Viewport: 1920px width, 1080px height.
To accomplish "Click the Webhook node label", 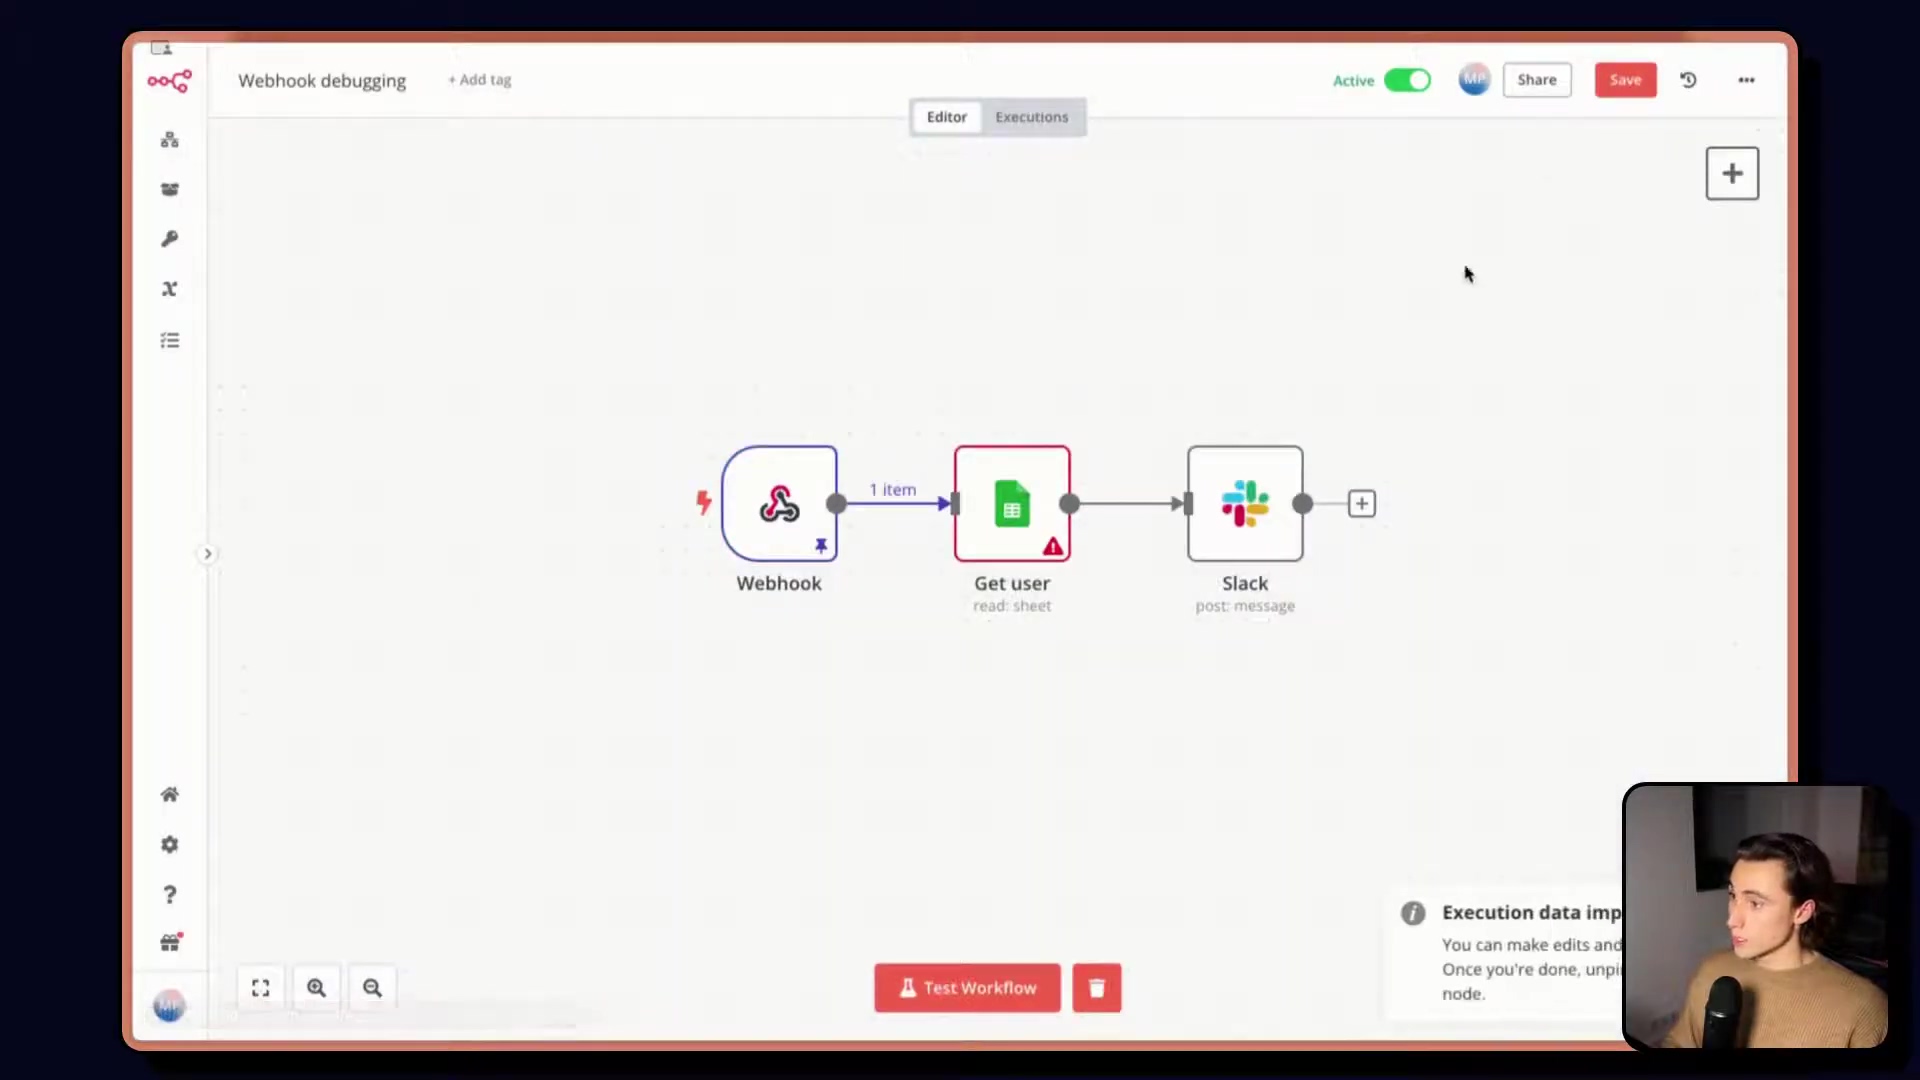I will 779,584.
